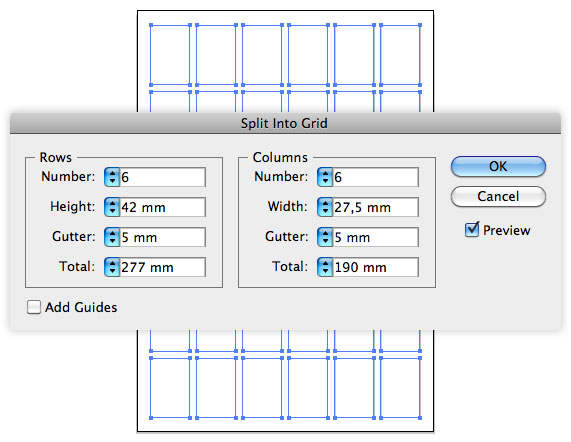Select the top-left grid cell on the artboard

click(170, 55)
